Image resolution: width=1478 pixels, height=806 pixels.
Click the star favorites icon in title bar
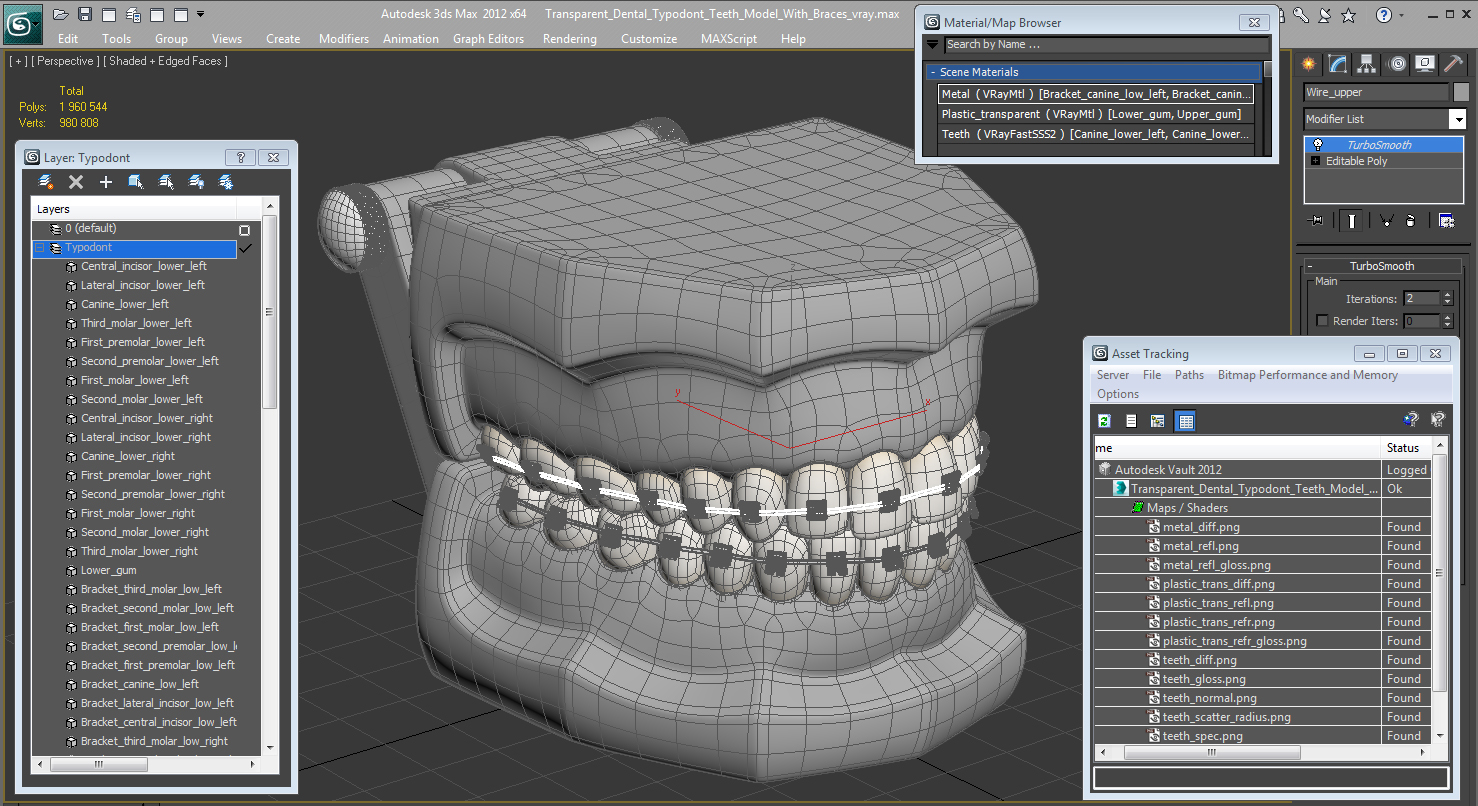[x=1349, y=15]
